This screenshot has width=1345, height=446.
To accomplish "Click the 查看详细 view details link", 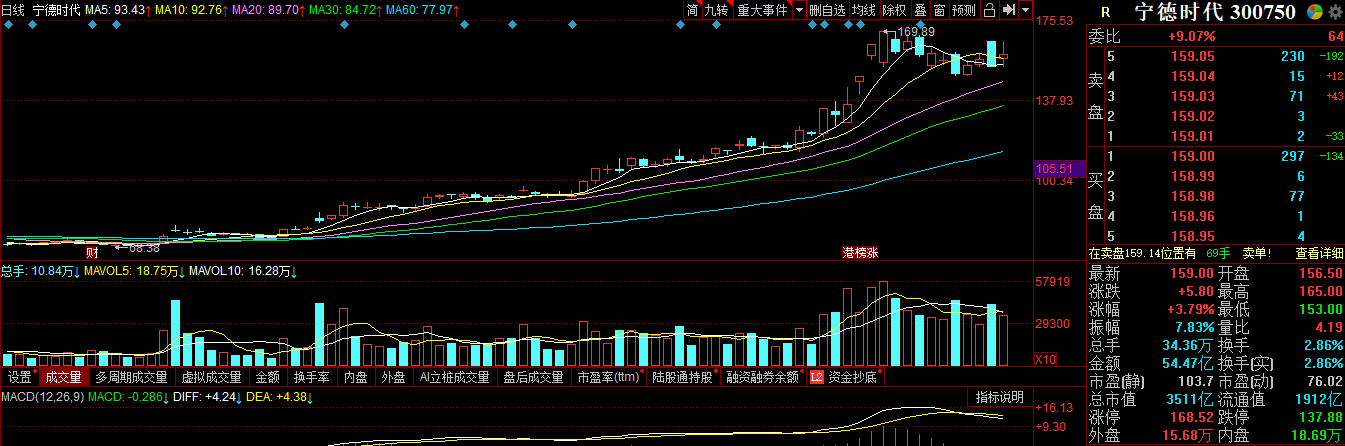I will [x=1318, y=254].
